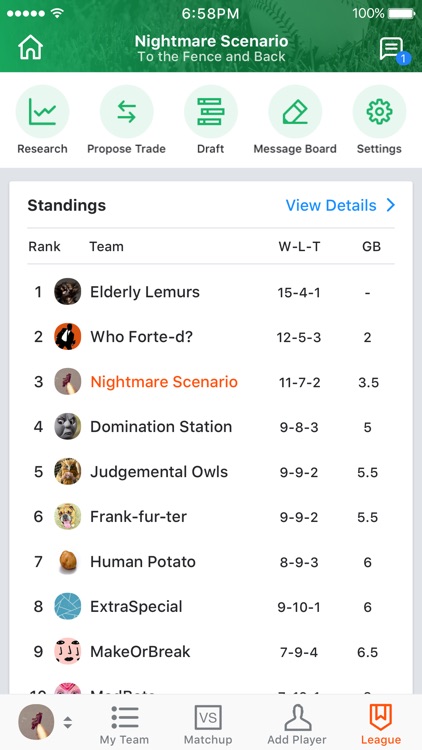Image resolution: width=422 pixels, height=750 pixels.
Task: Open the chat messages icon with badge
Action: (393, 50)
